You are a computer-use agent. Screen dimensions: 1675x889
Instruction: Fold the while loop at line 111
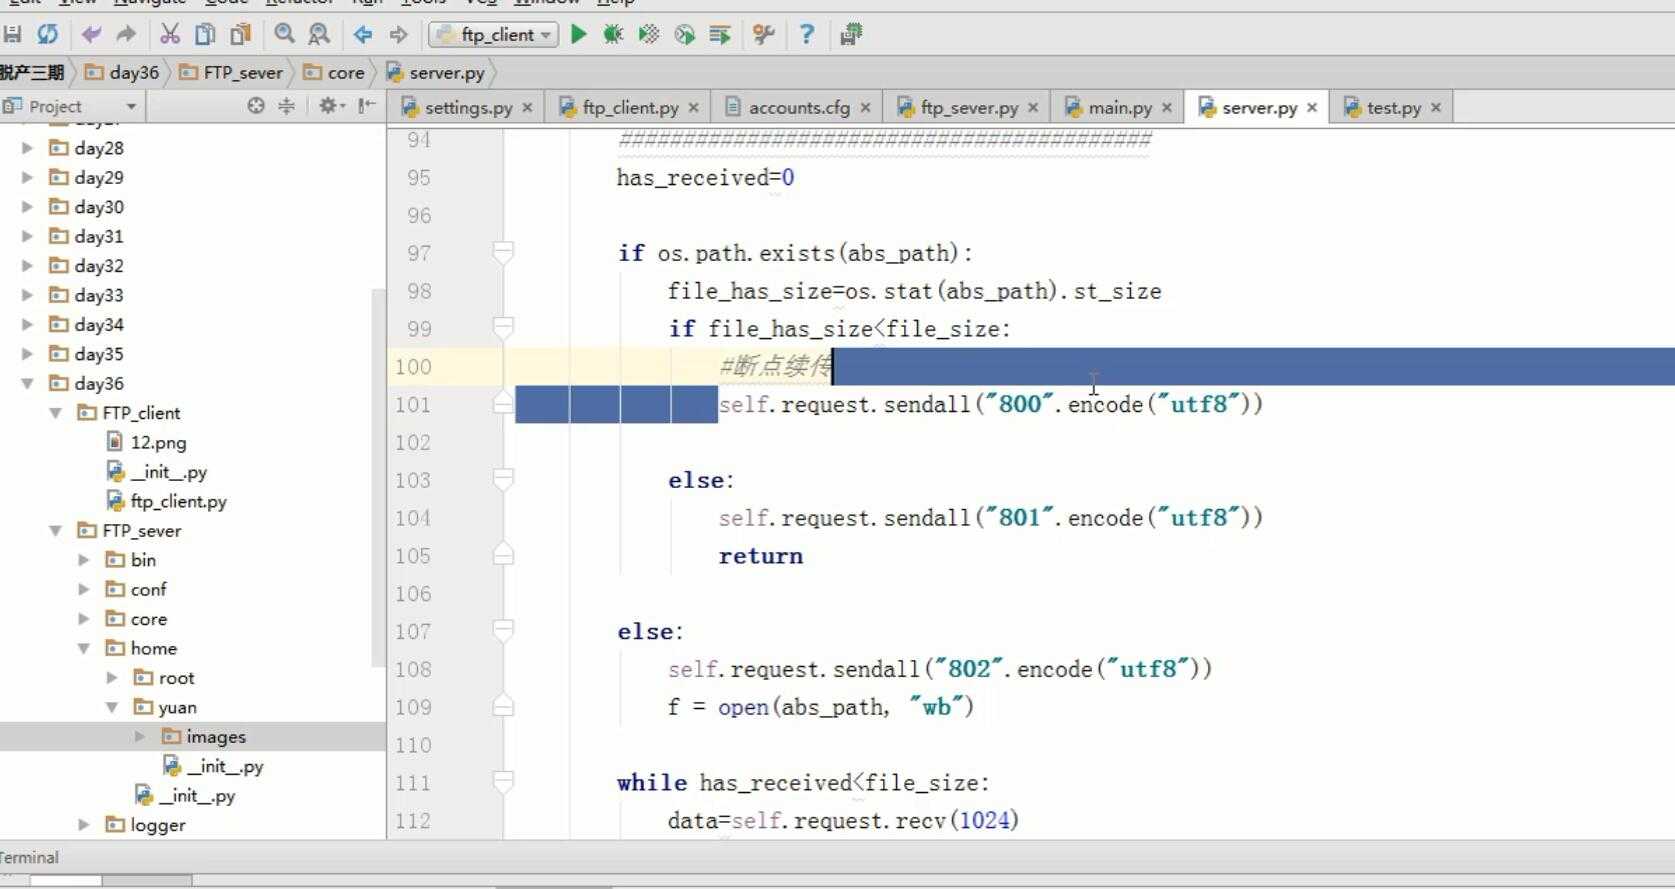click(503, 783)
